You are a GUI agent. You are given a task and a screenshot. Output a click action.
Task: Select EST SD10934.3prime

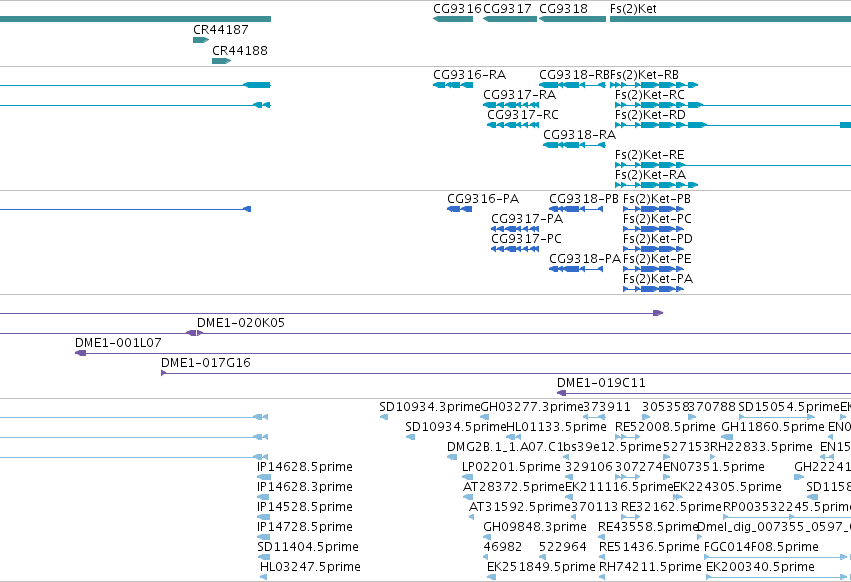[x=384, y=417]
